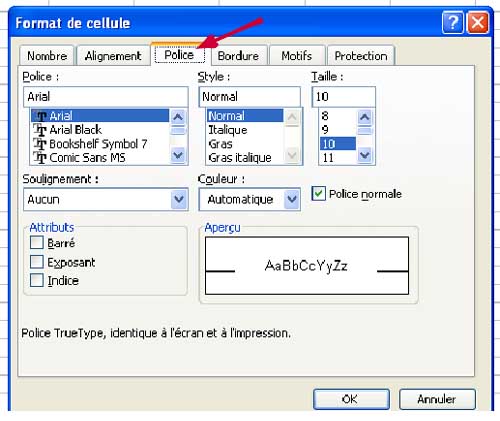The width and height of the screenshot is (500, 421).
Task: Click the Annuler button
Action: click(437, 399)
